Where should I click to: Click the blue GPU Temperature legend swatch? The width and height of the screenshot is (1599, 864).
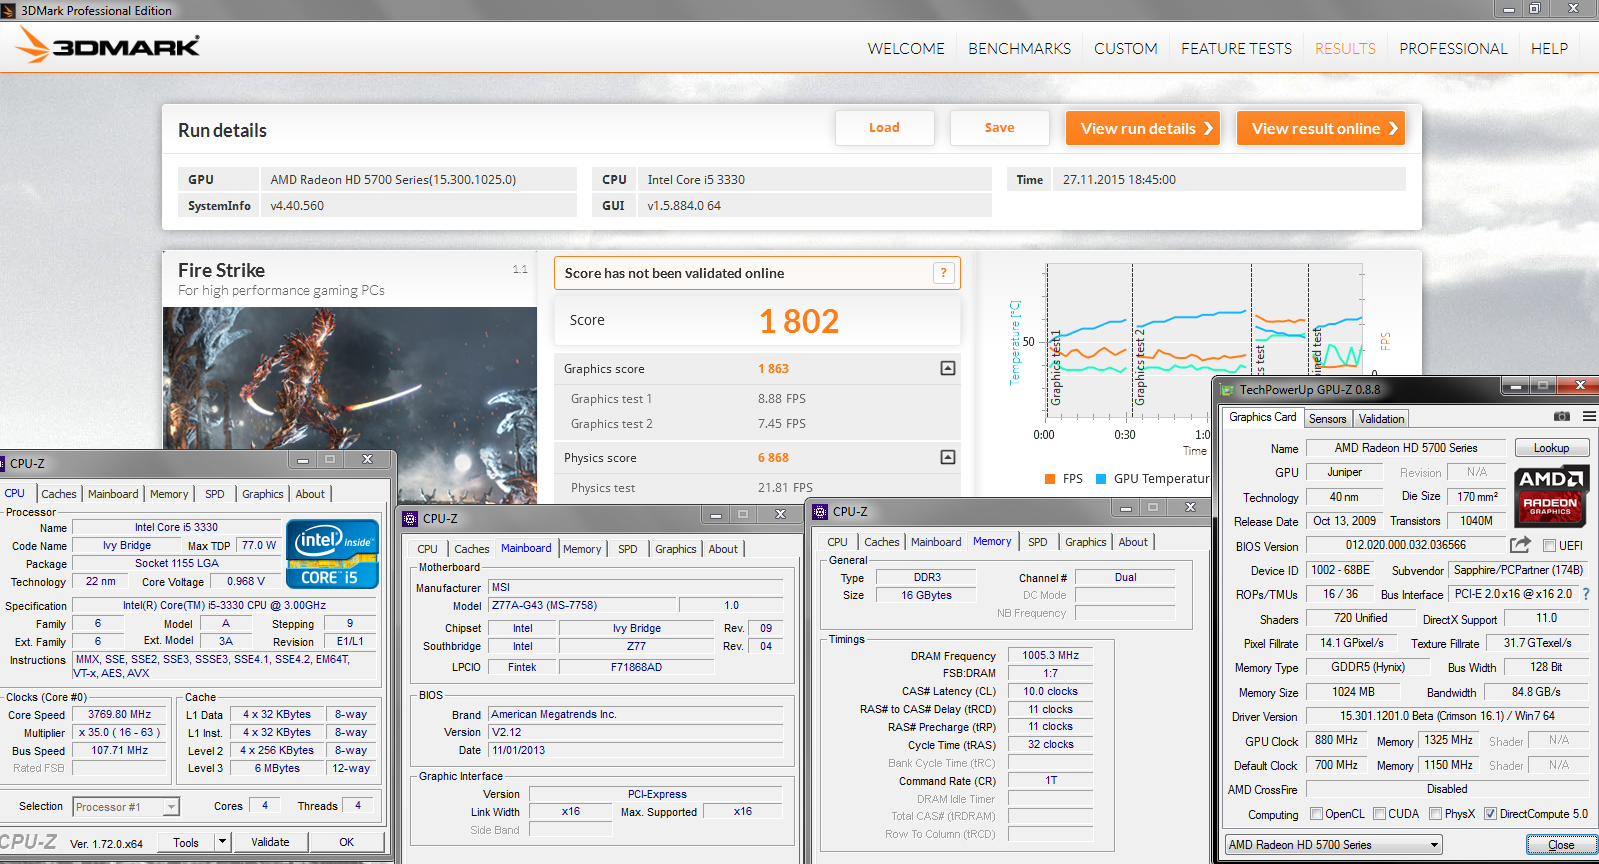(1101, 479)
